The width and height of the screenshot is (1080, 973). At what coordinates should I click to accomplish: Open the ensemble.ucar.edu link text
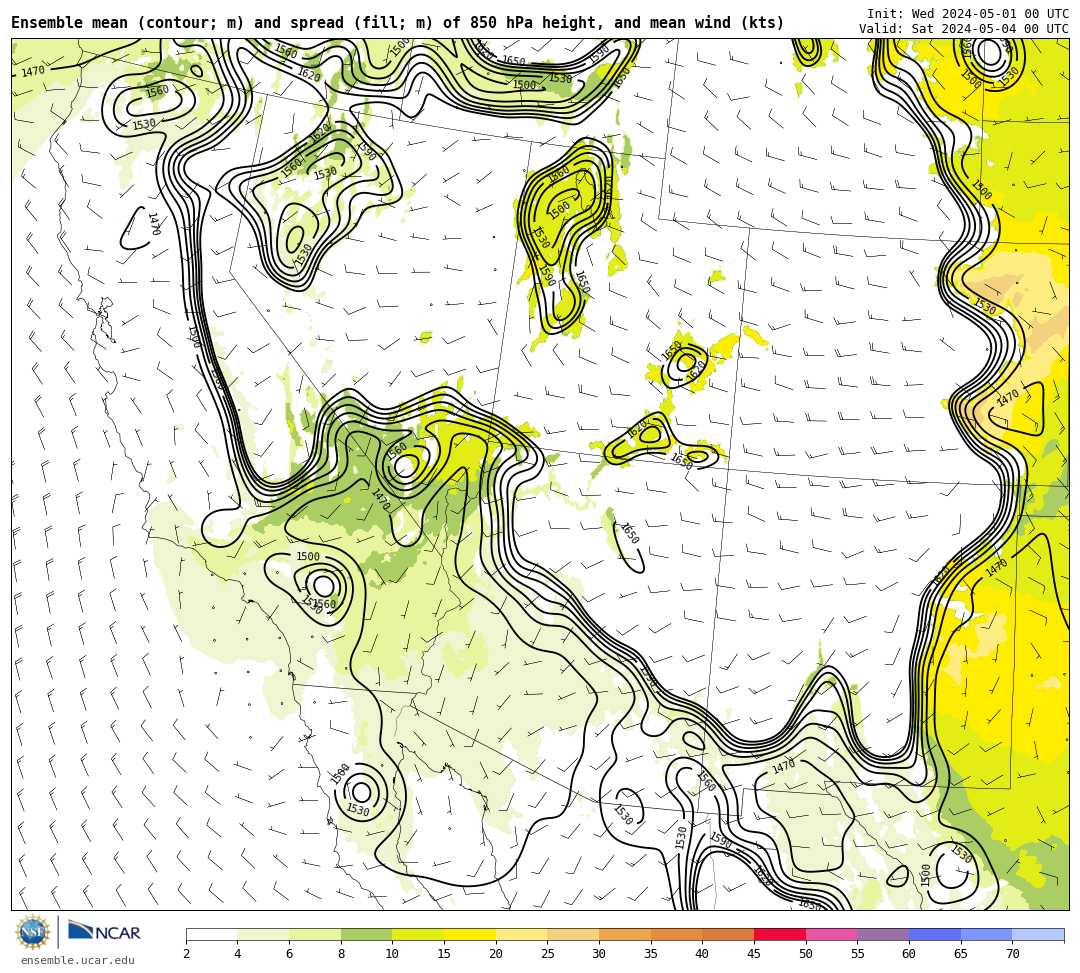[78, 960]
